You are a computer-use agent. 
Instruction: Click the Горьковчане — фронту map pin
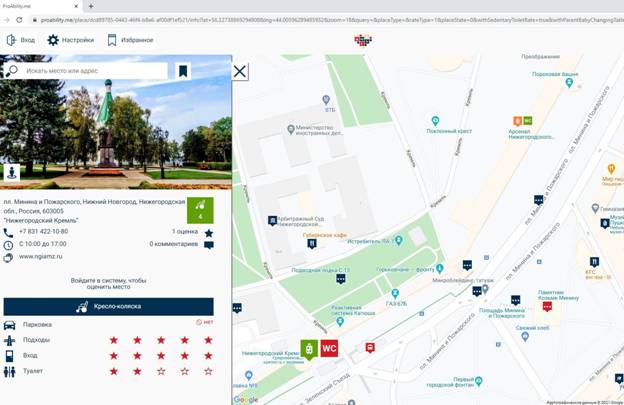coord(439,269)
